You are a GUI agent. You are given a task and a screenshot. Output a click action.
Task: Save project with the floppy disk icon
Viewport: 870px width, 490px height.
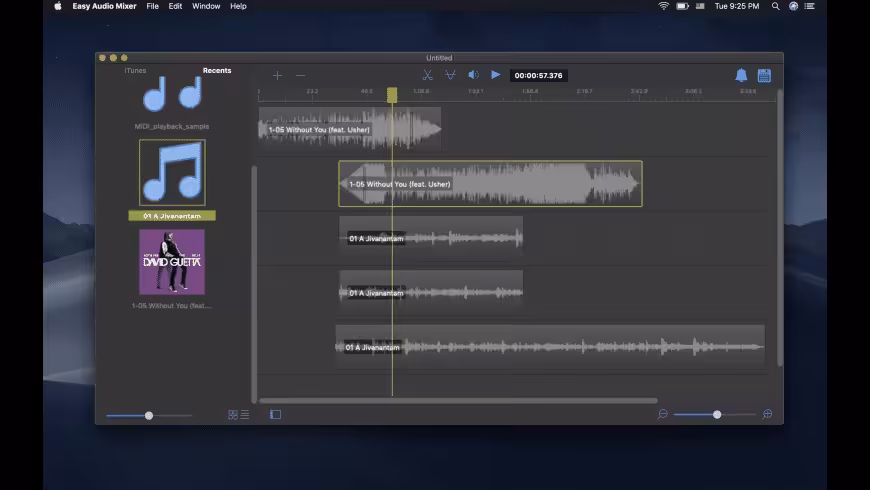(764, 75)
